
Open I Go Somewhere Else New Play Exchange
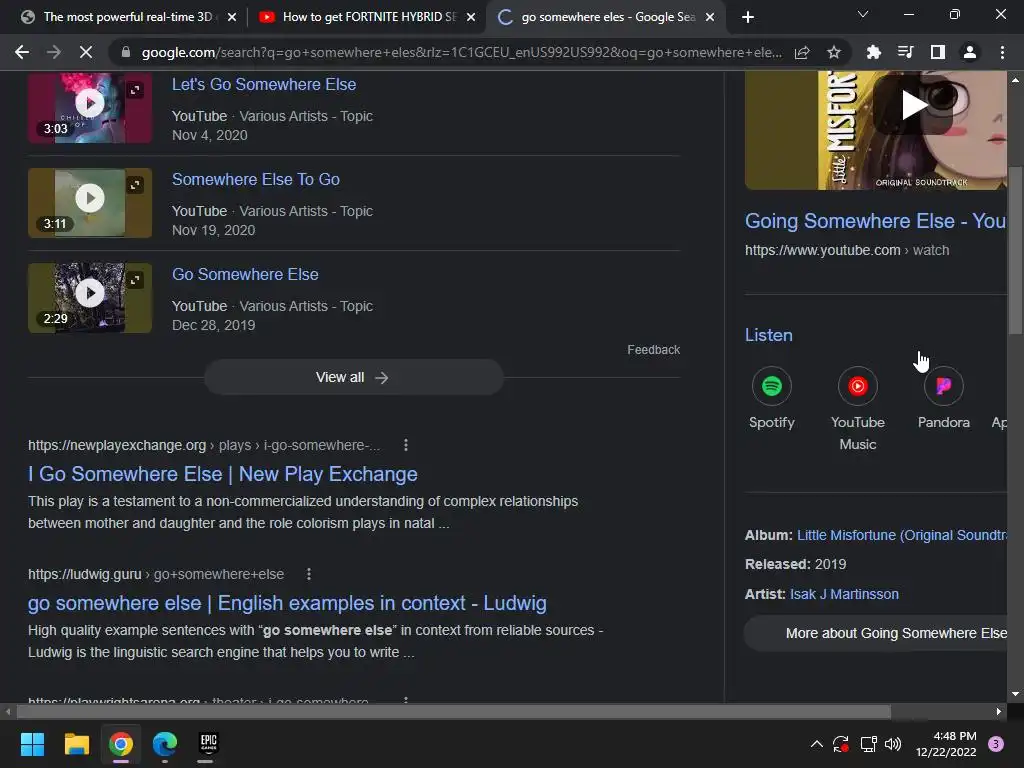(x=223, y=474)
